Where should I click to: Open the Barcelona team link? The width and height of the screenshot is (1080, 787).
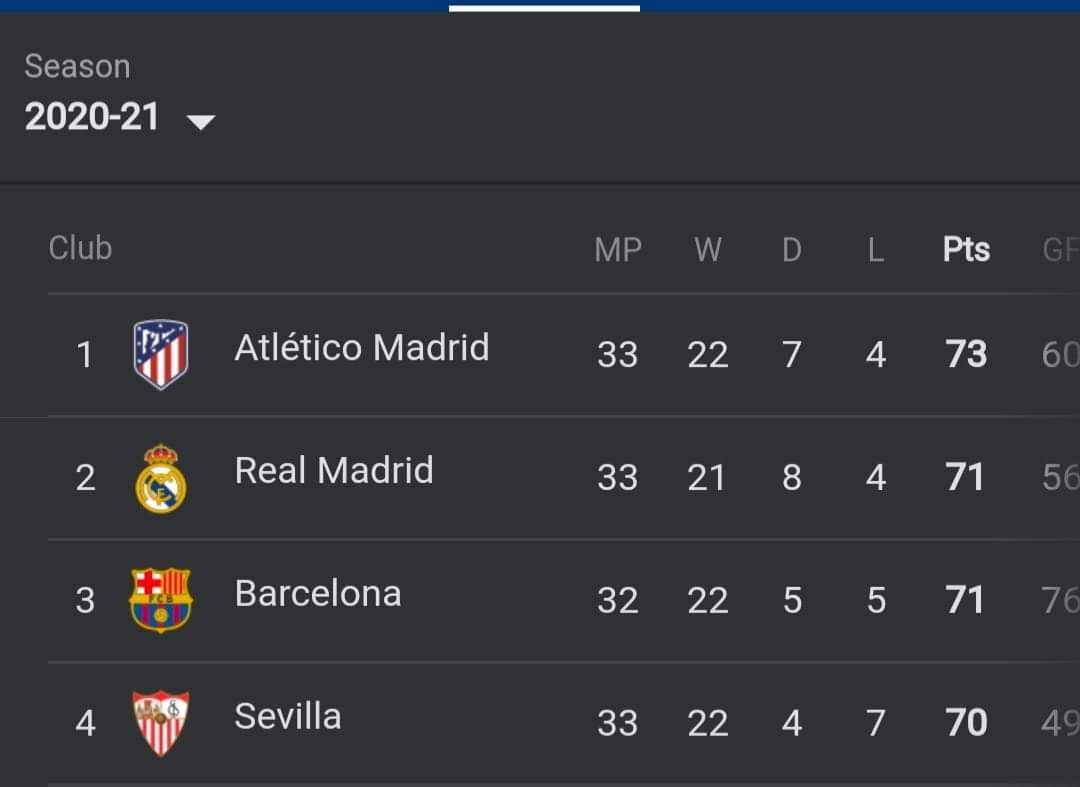[318, 594]
